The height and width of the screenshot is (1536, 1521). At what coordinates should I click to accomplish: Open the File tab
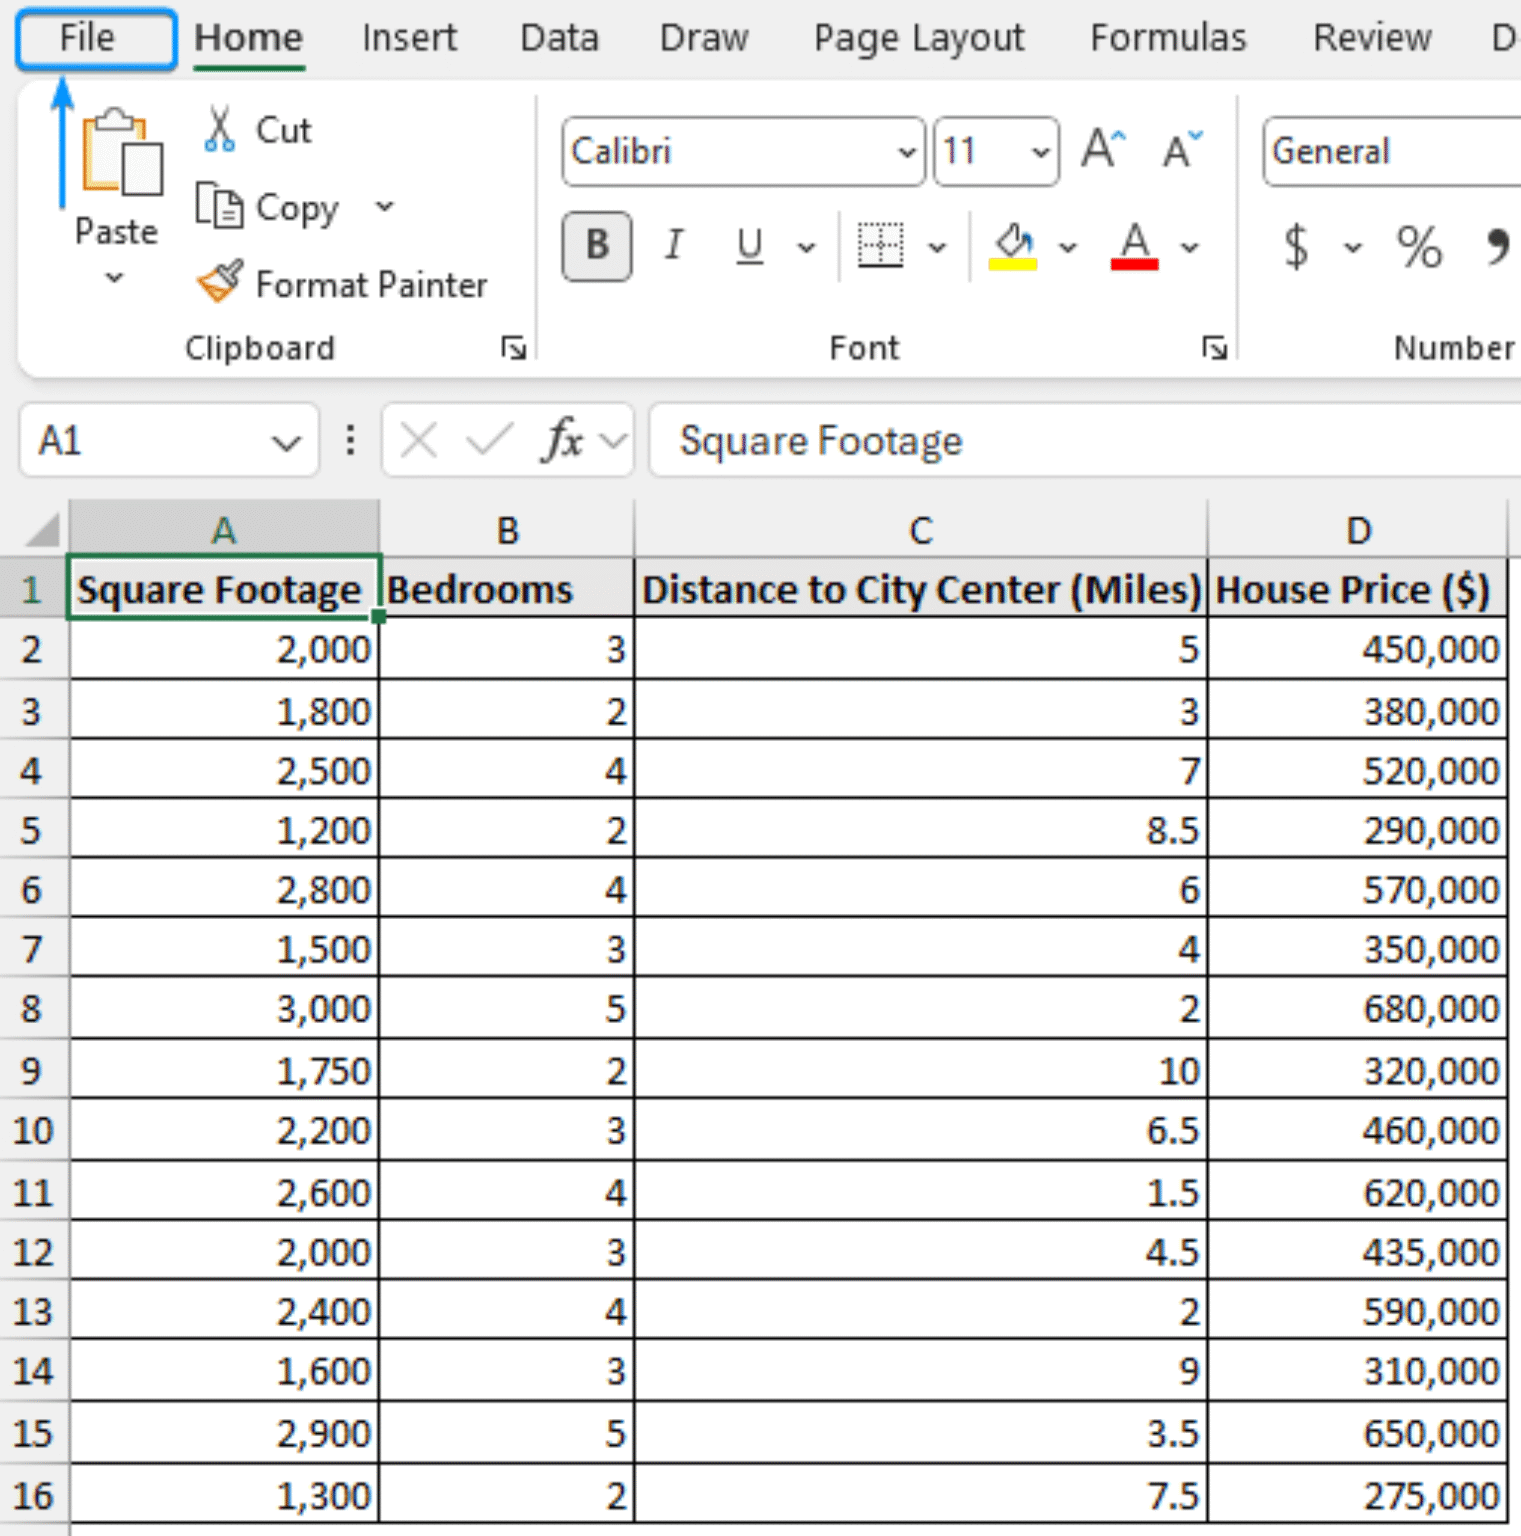pos(96,39)
